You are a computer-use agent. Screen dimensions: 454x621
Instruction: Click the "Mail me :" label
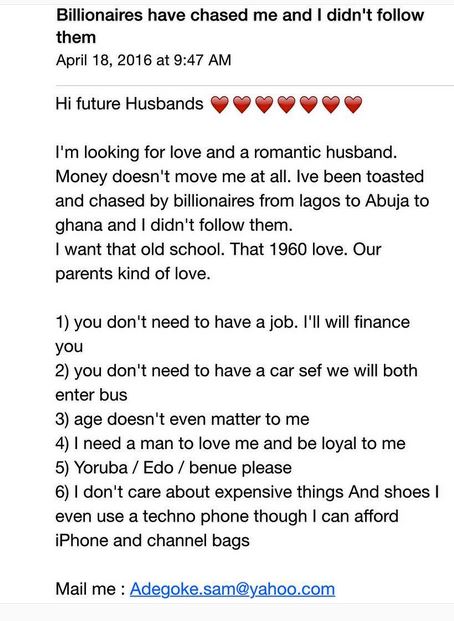(90, 589)
